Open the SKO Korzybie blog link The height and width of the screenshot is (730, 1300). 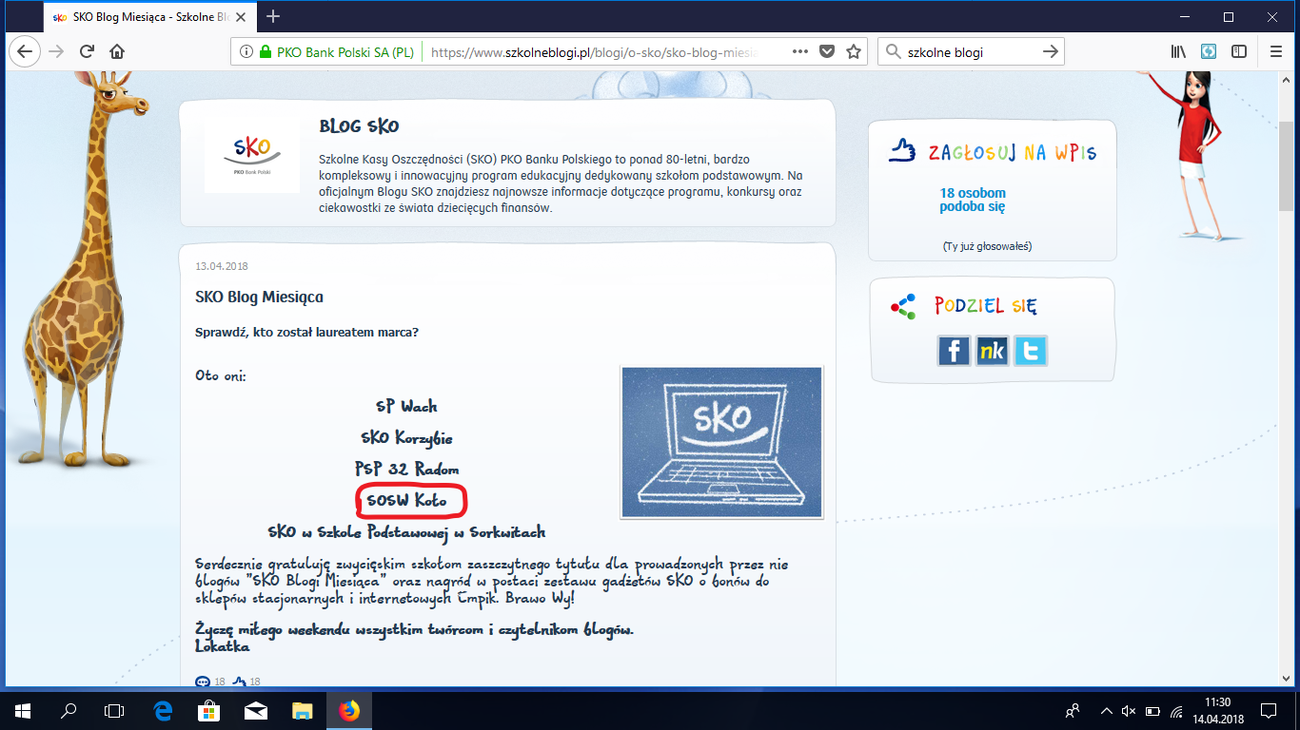click(406, 437)
